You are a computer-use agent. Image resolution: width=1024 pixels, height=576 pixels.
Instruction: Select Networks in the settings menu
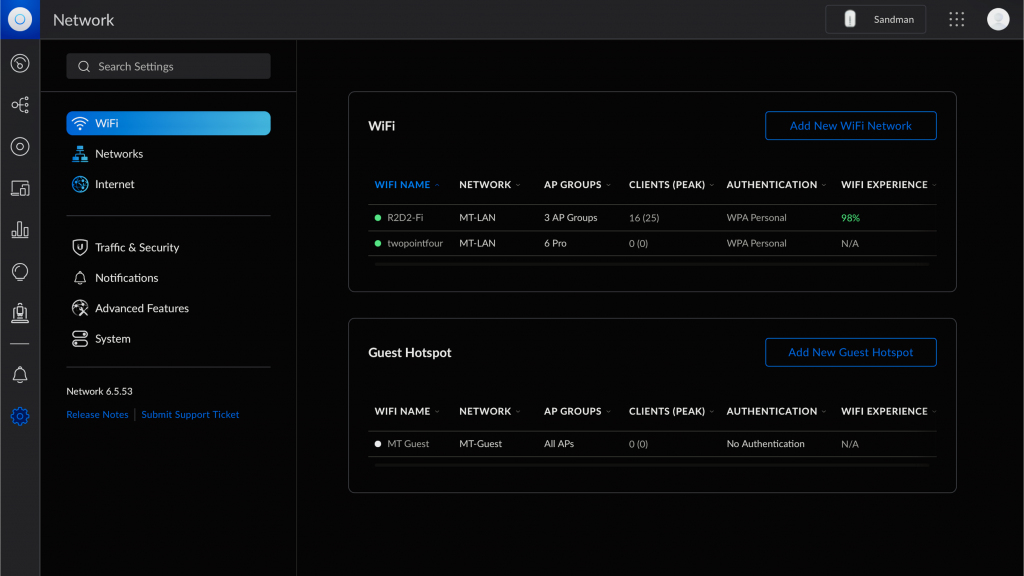tap(119, 154)
